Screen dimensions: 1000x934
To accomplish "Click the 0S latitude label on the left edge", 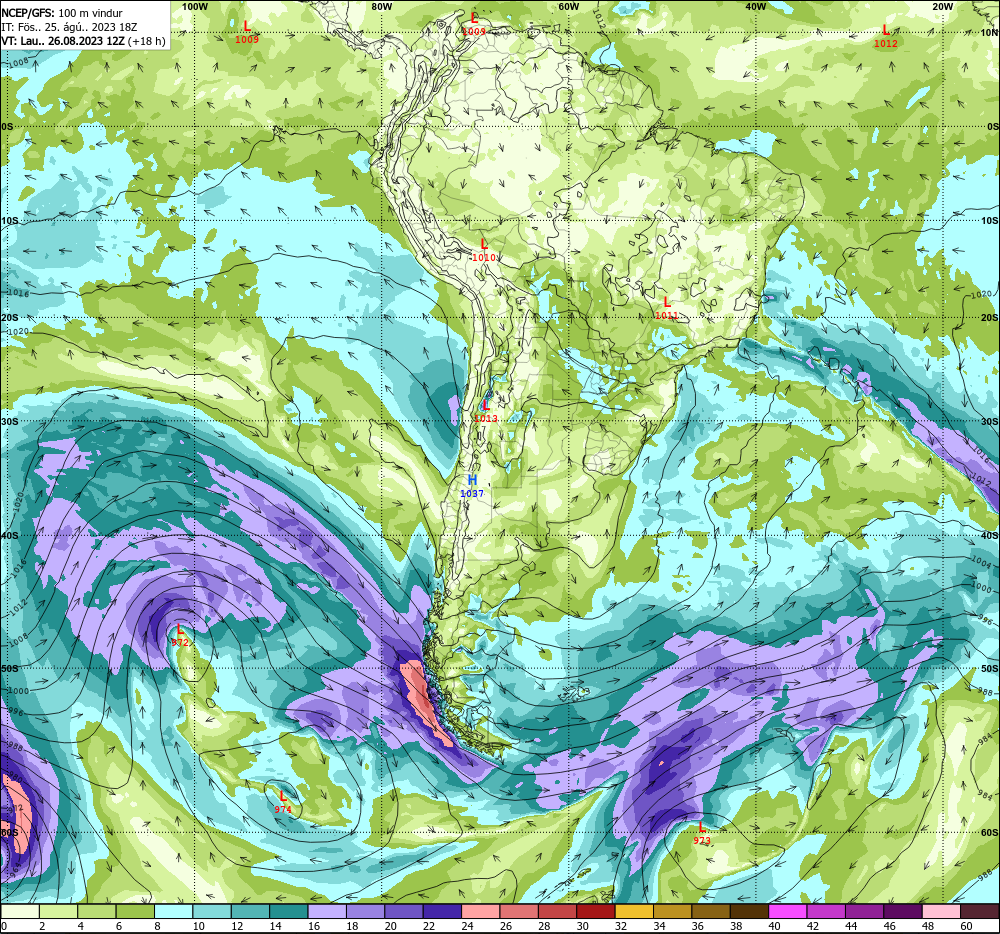I will pyautogui.click(x=7, y=127).
